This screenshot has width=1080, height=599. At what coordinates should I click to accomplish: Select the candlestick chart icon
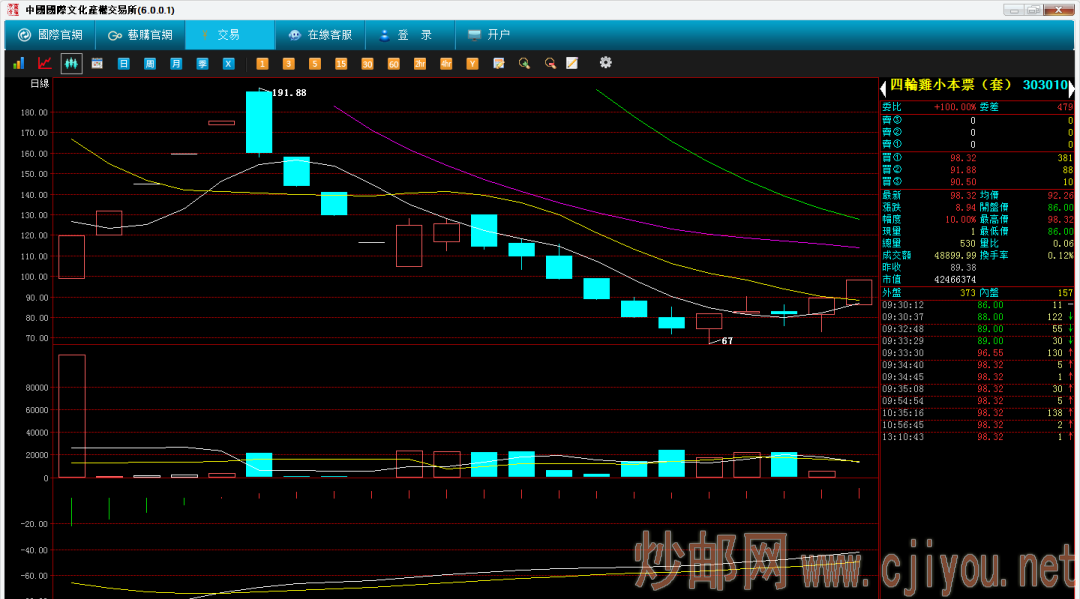pyautogui.click(x=71, y=63)
